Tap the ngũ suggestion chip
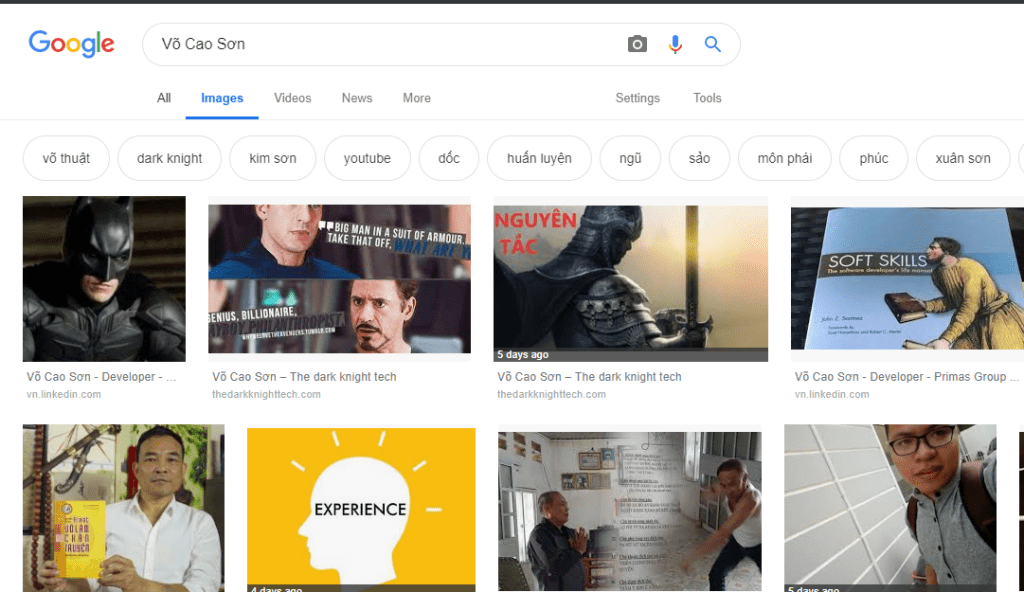Screen dimensions: 1024x592 pyautogui.click(x=630, y=158)
